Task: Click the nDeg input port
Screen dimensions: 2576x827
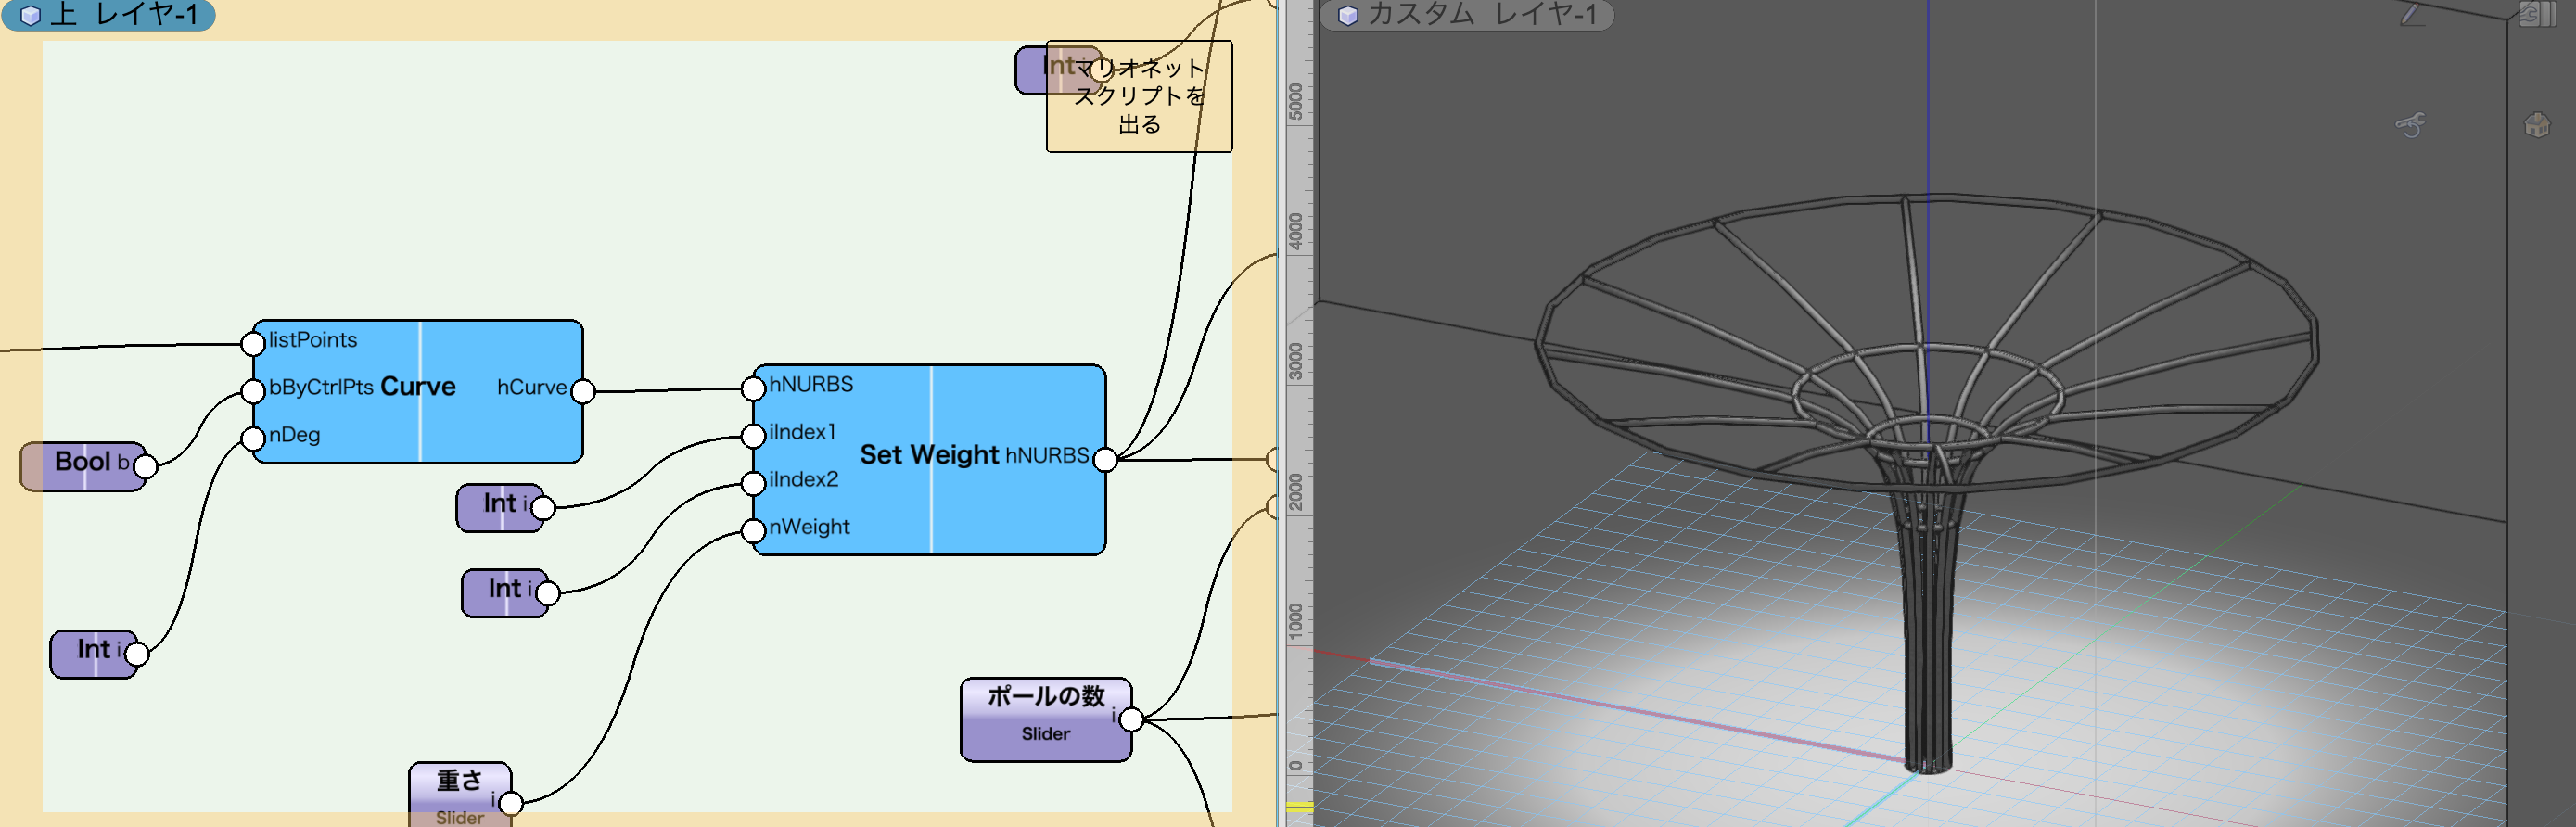Action: [253, 438]
